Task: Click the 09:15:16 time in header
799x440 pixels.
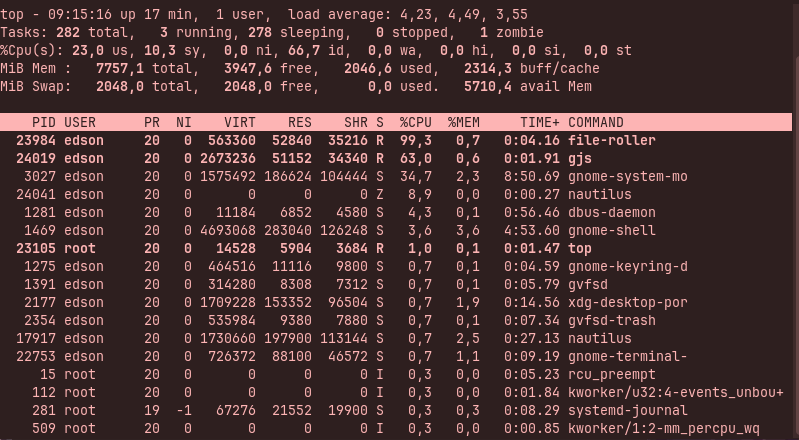Action: tap(80, 14)
